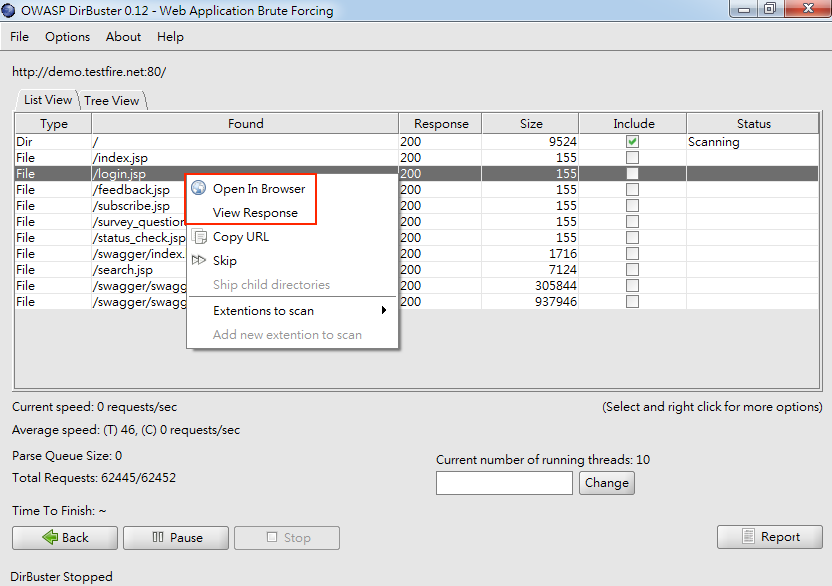Sort by Size column header
The image size is (832, 586).
pyautogui.click(x=531, y=124)
